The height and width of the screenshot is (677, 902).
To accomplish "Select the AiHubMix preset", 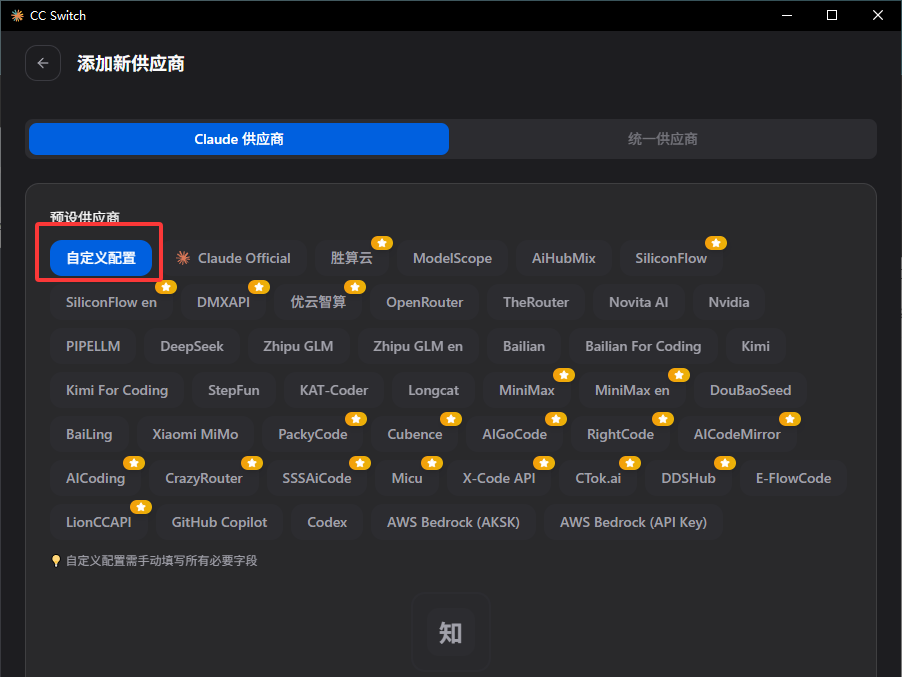I will (563, 258).
